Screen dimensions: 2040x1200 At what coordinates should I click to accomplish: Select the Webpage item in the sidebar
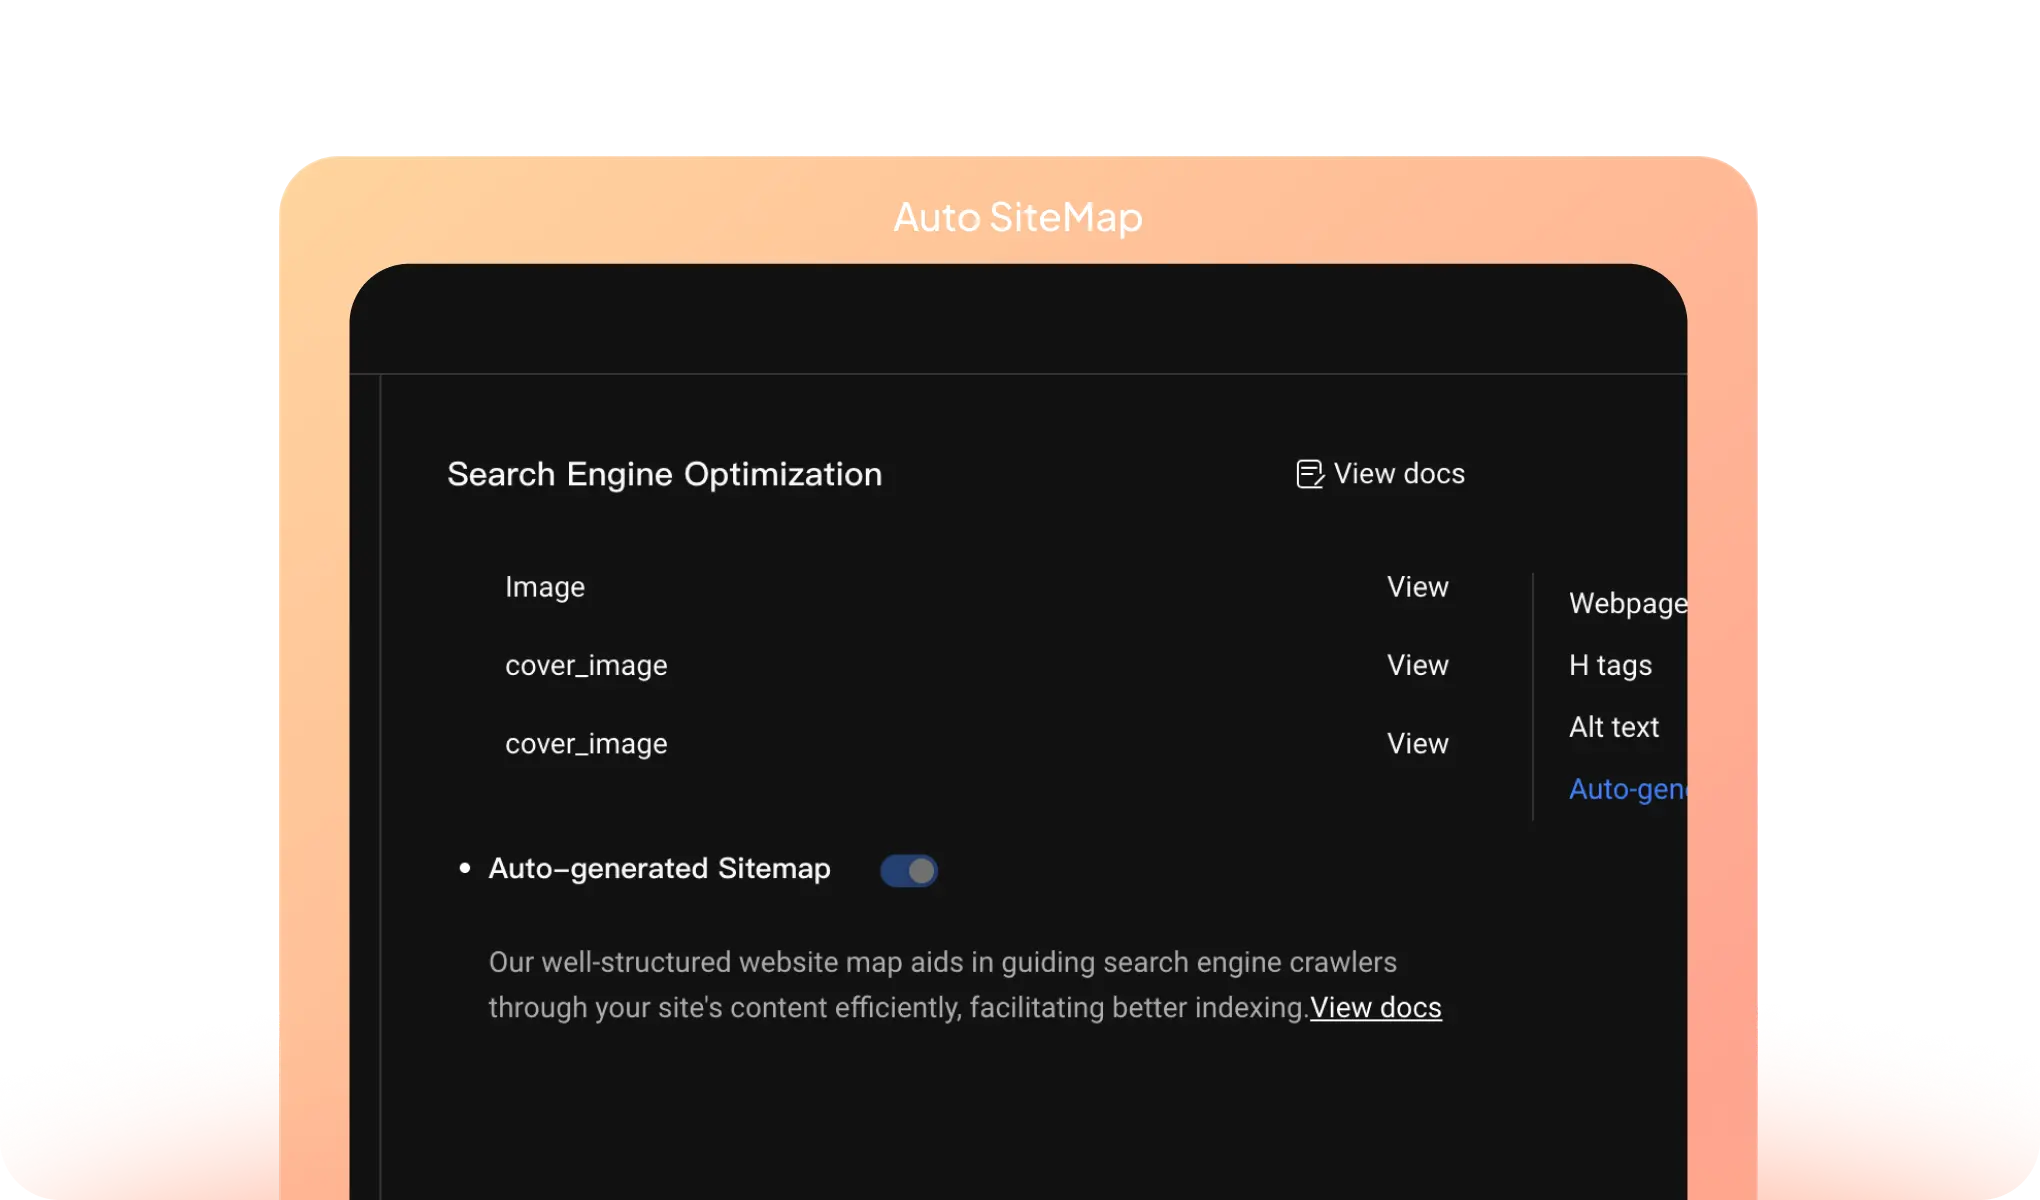[x=1628, y=603]
